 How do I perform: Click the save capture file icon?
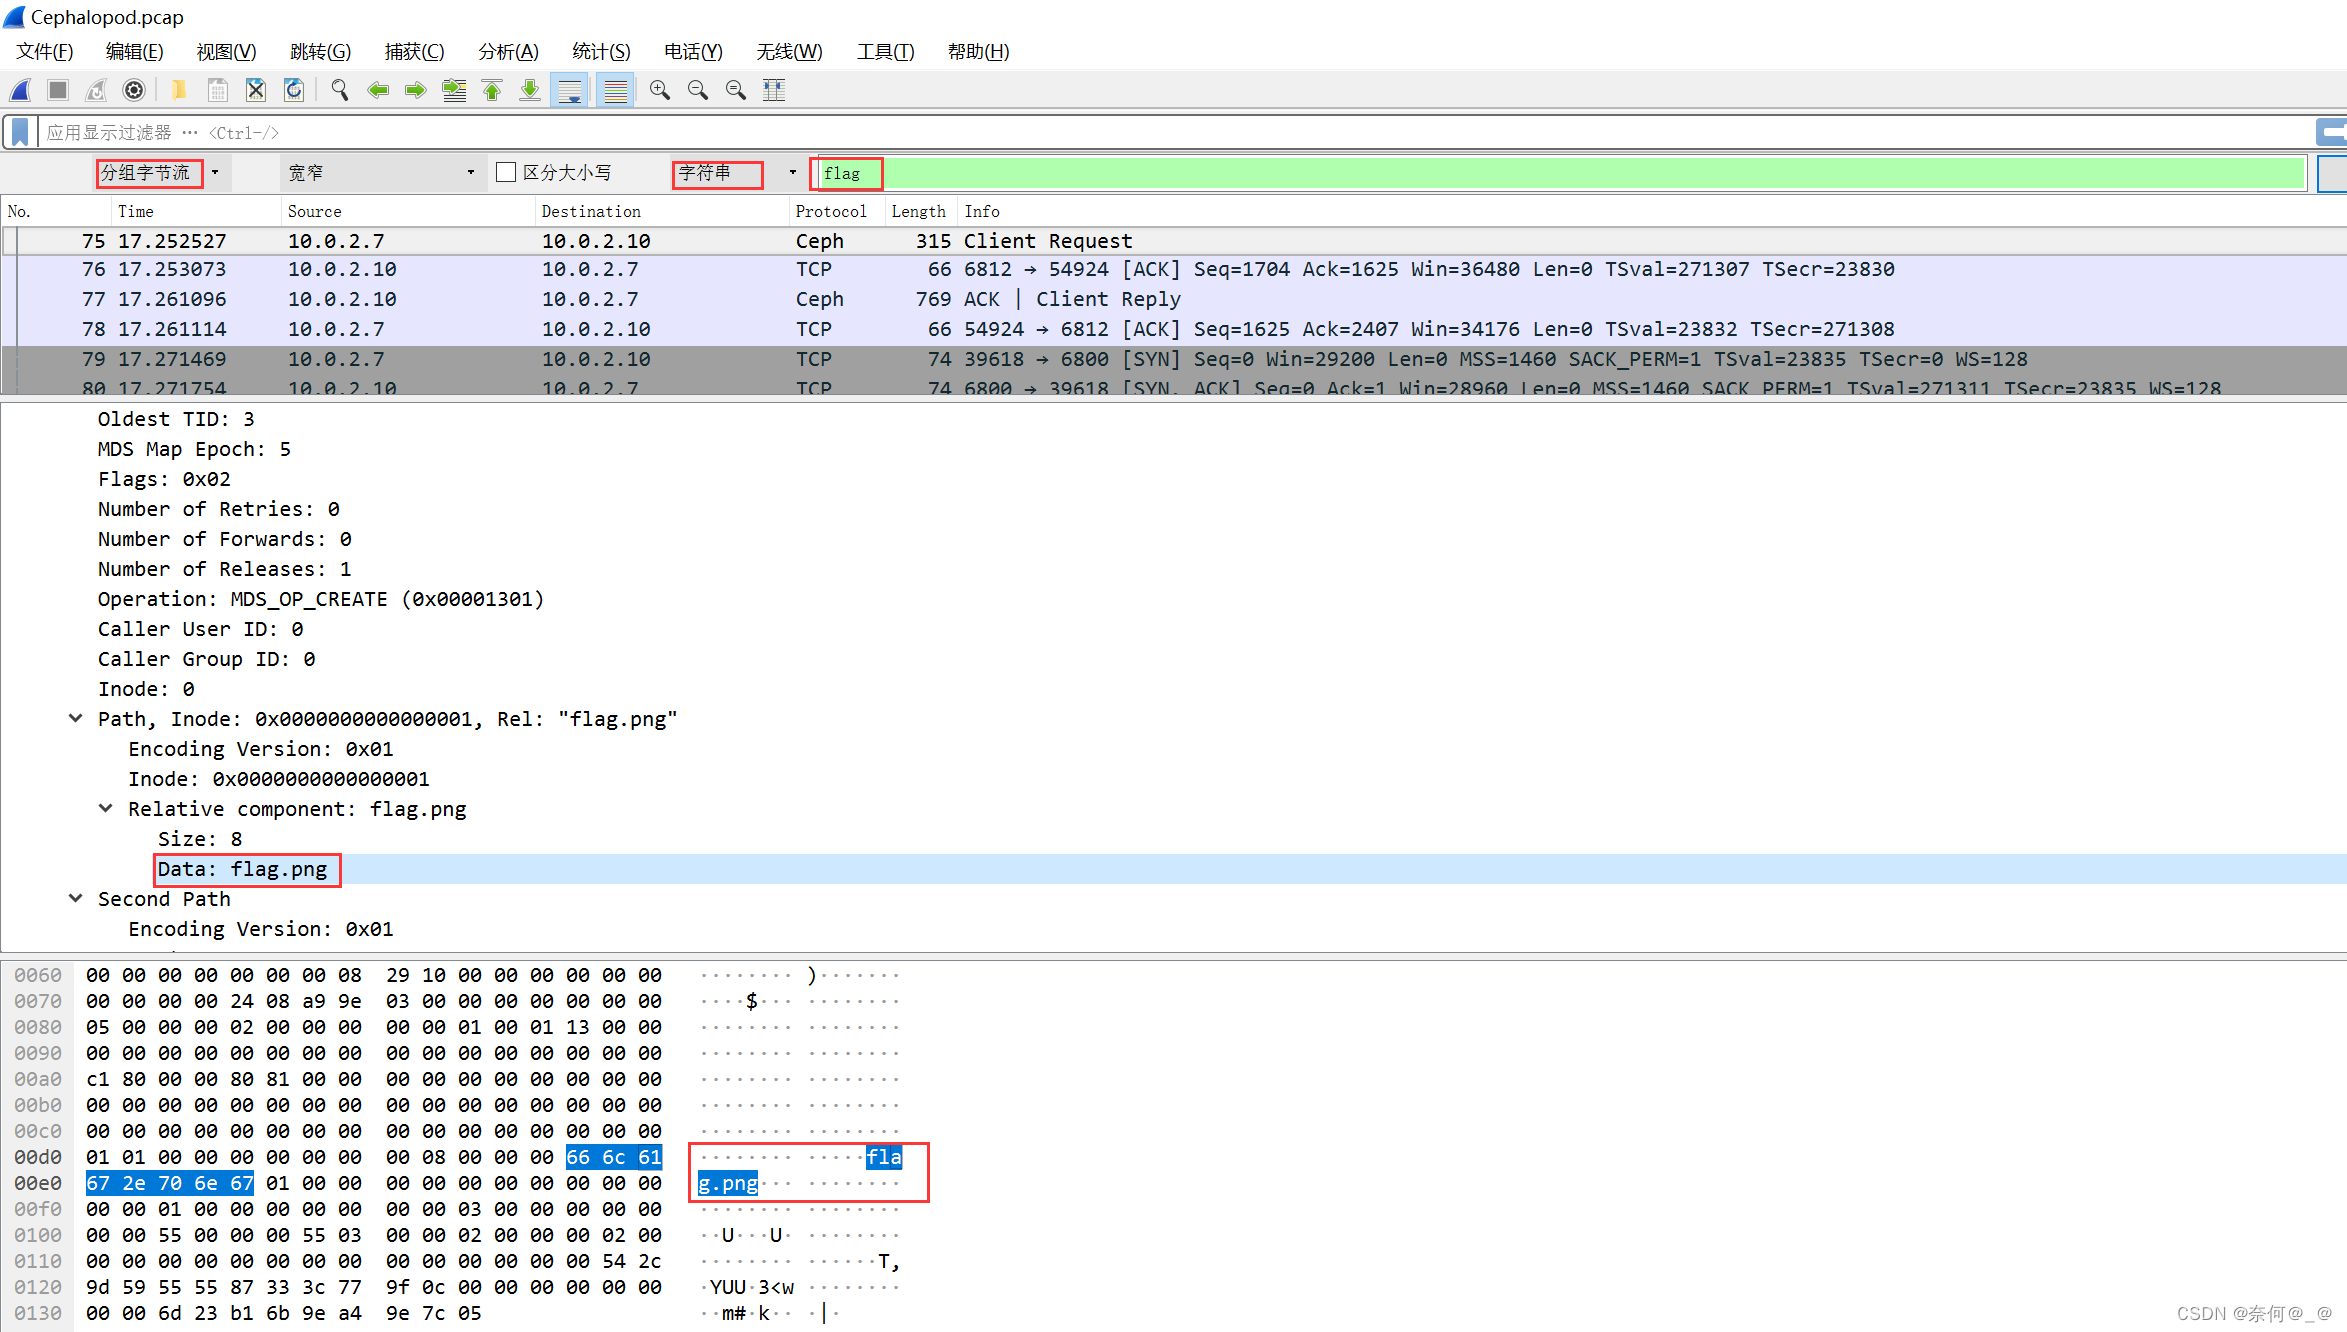point(217,90)
